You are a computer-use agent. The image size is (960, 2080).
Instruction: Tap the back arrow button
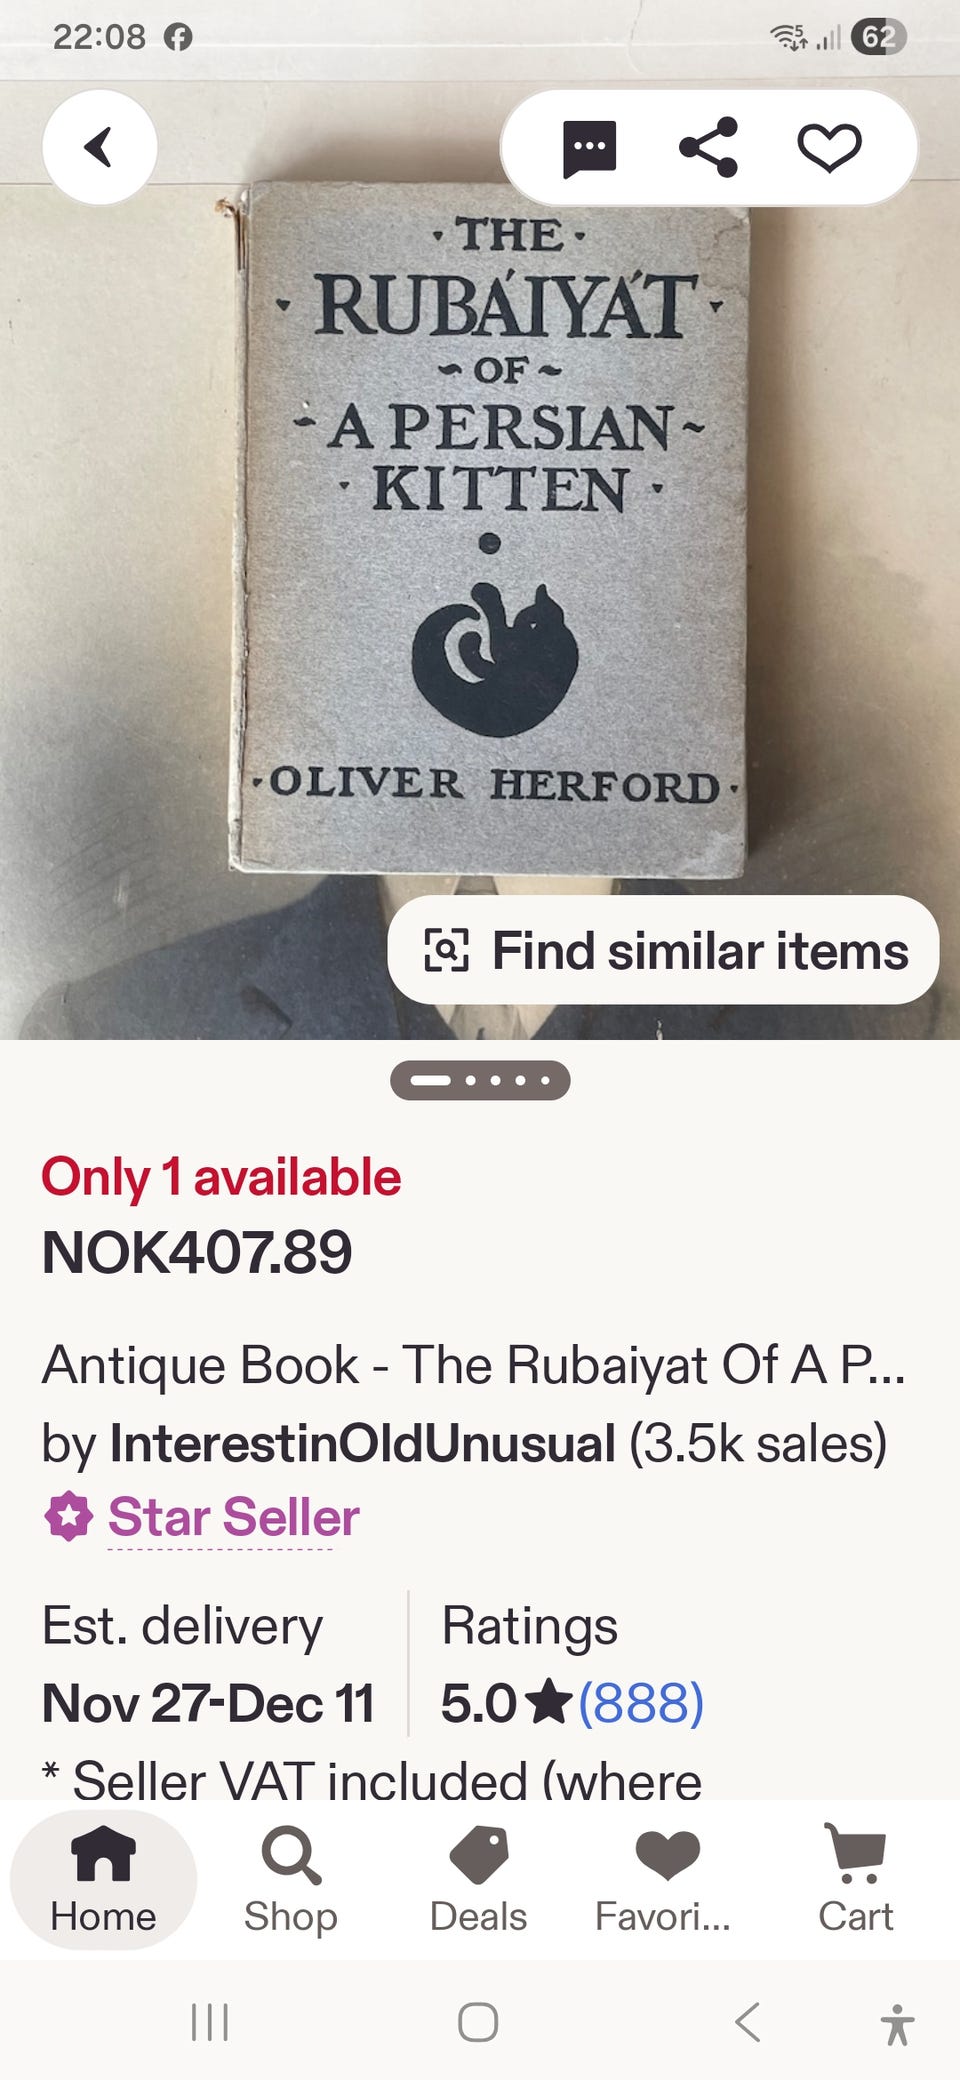coord(100,147)
